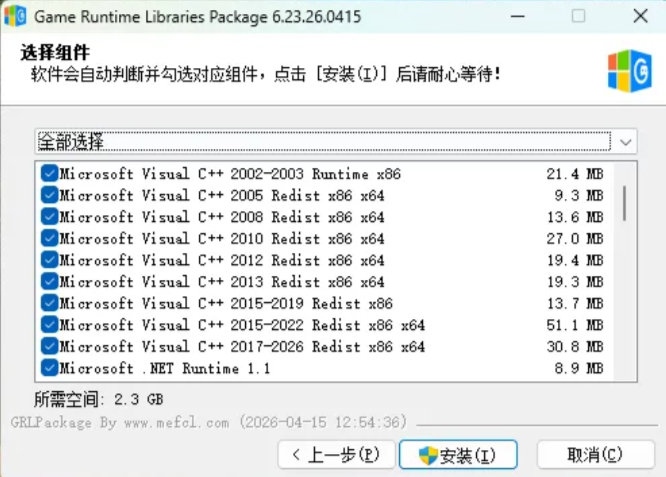Go back with 上一步(P) button
Screen dimensions: 666x477
(336, 455)
